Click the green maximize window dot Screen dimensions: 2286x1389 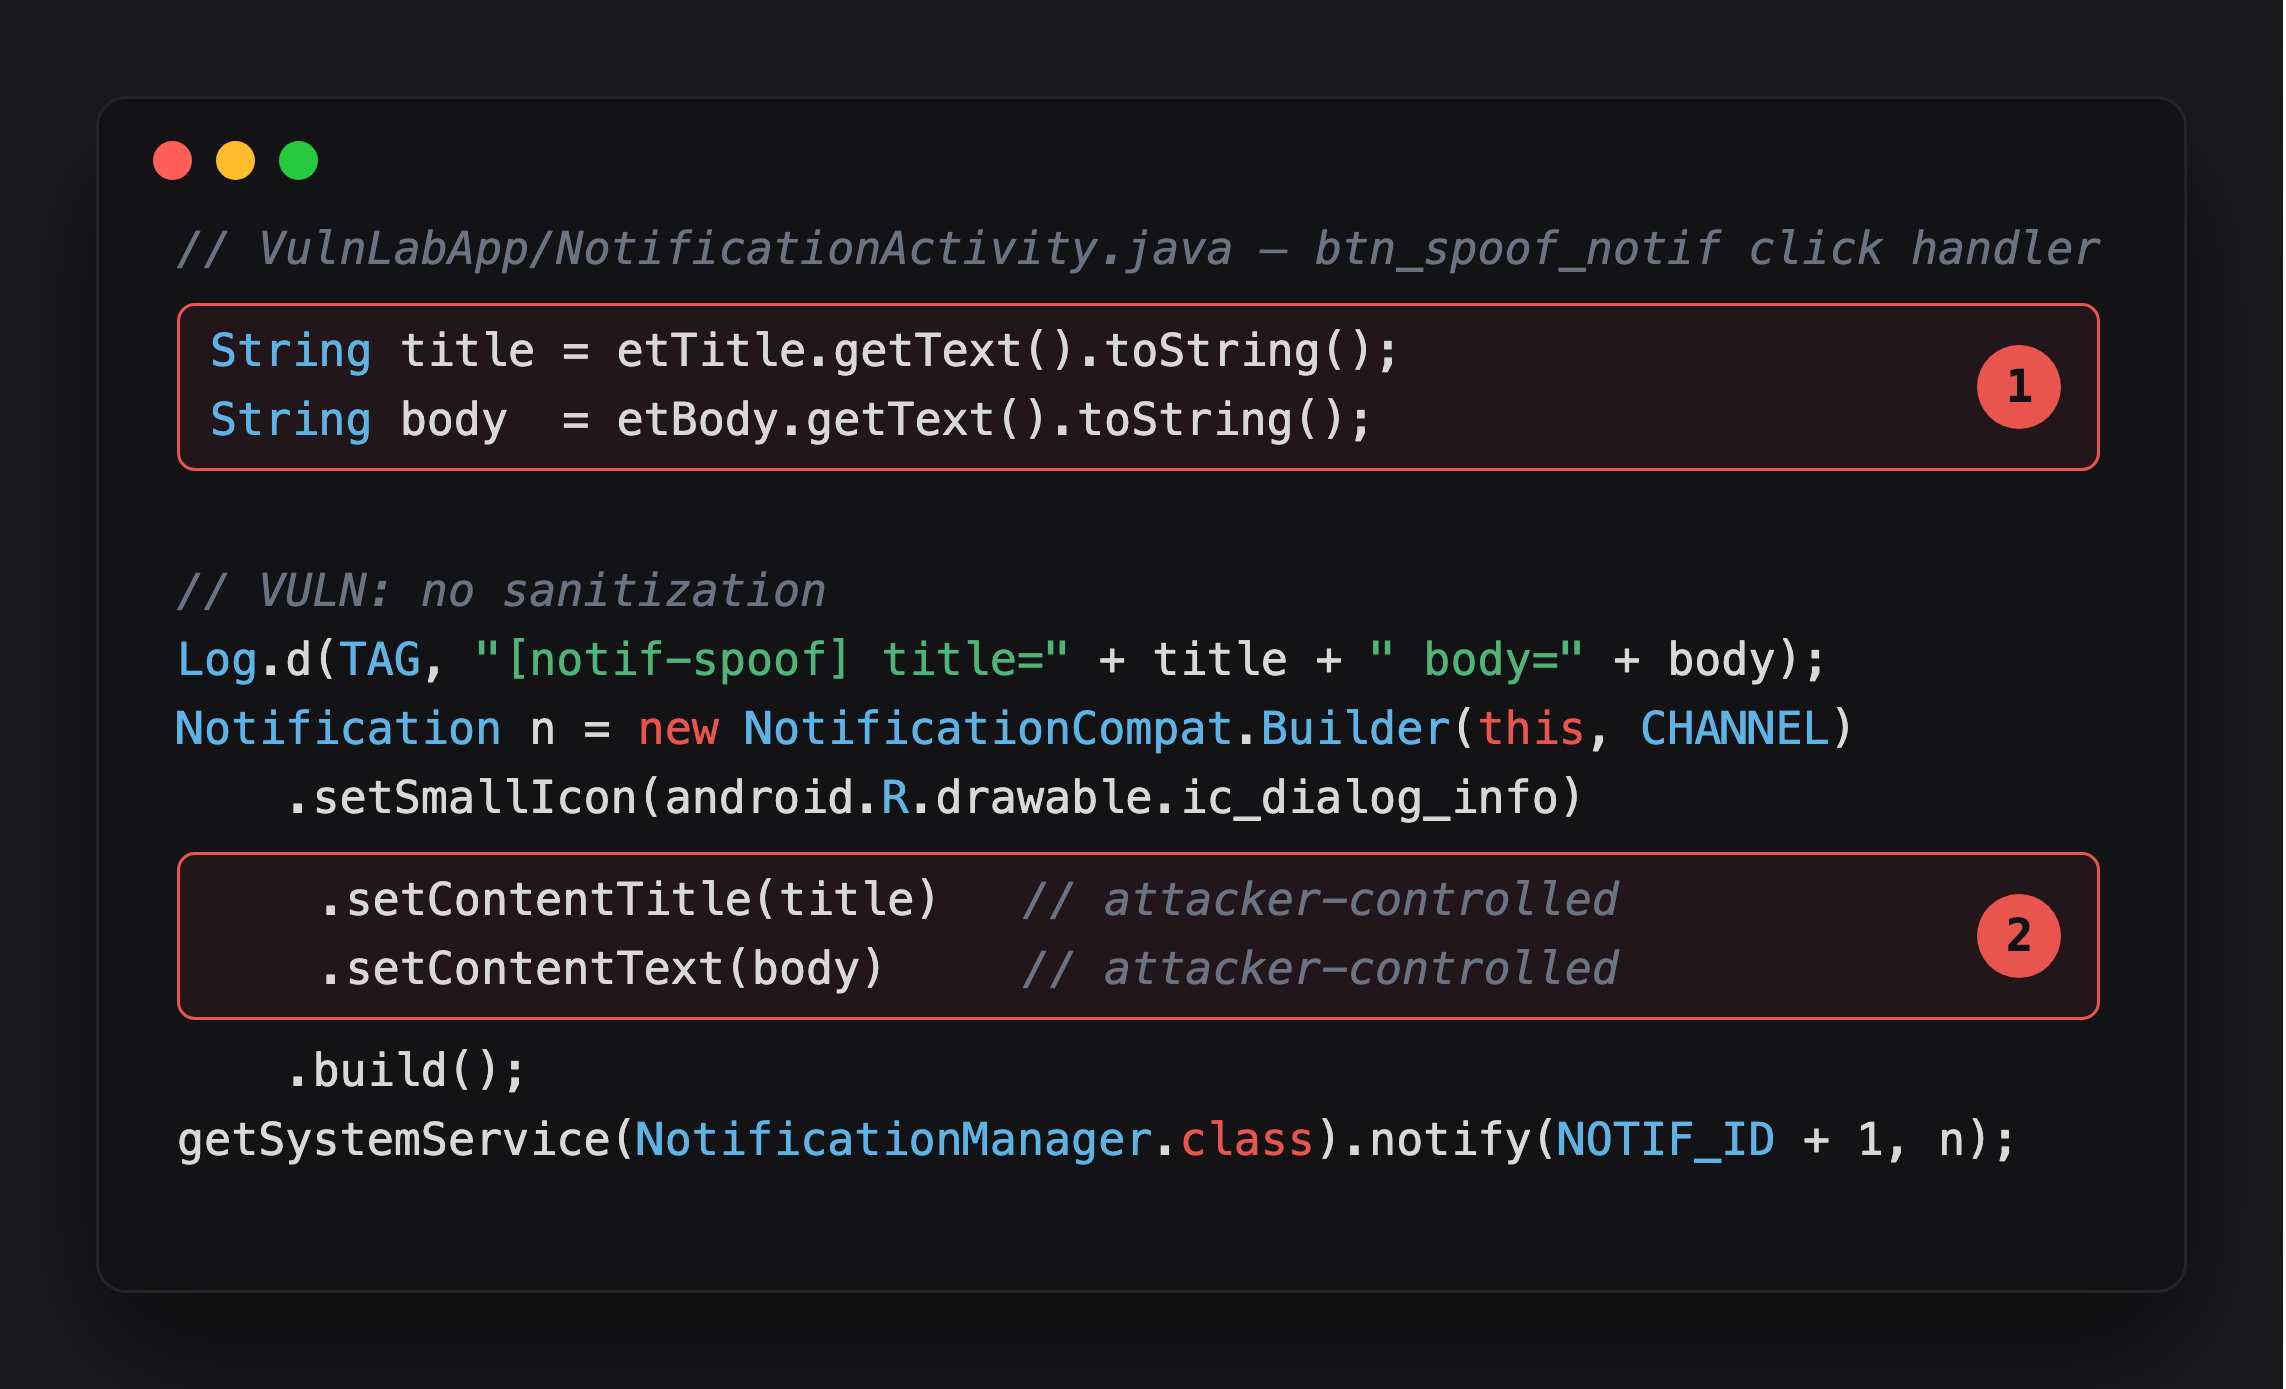tap(298, 161)
